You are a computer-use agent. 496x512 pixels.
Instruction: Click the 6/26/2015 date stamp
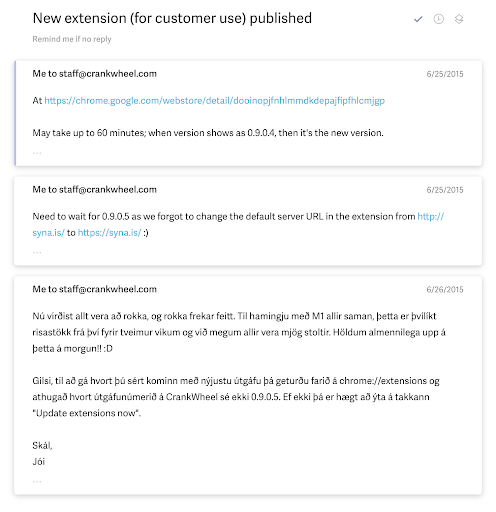(445, 289)
